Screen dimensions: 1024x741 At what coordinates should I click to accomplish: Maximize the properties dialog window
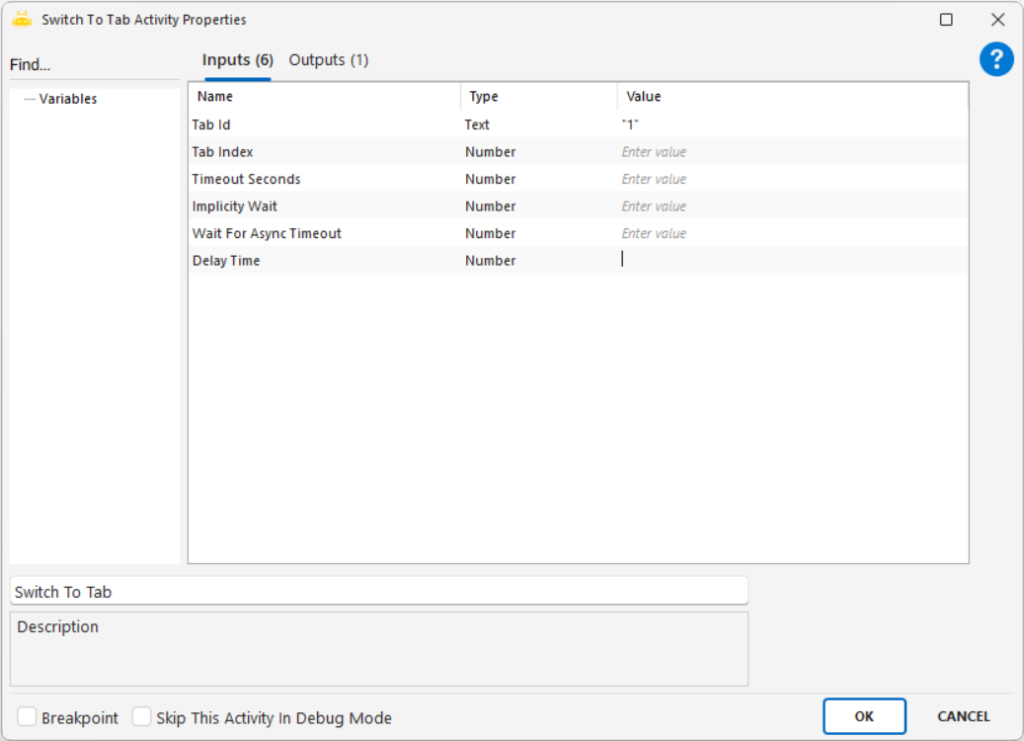coord(946,20)
